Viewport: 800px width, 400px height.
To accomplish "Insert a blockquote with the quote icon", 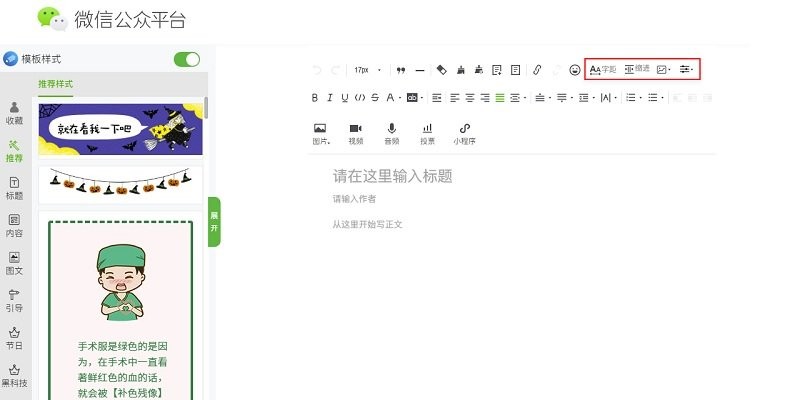I will coord(401,70).
